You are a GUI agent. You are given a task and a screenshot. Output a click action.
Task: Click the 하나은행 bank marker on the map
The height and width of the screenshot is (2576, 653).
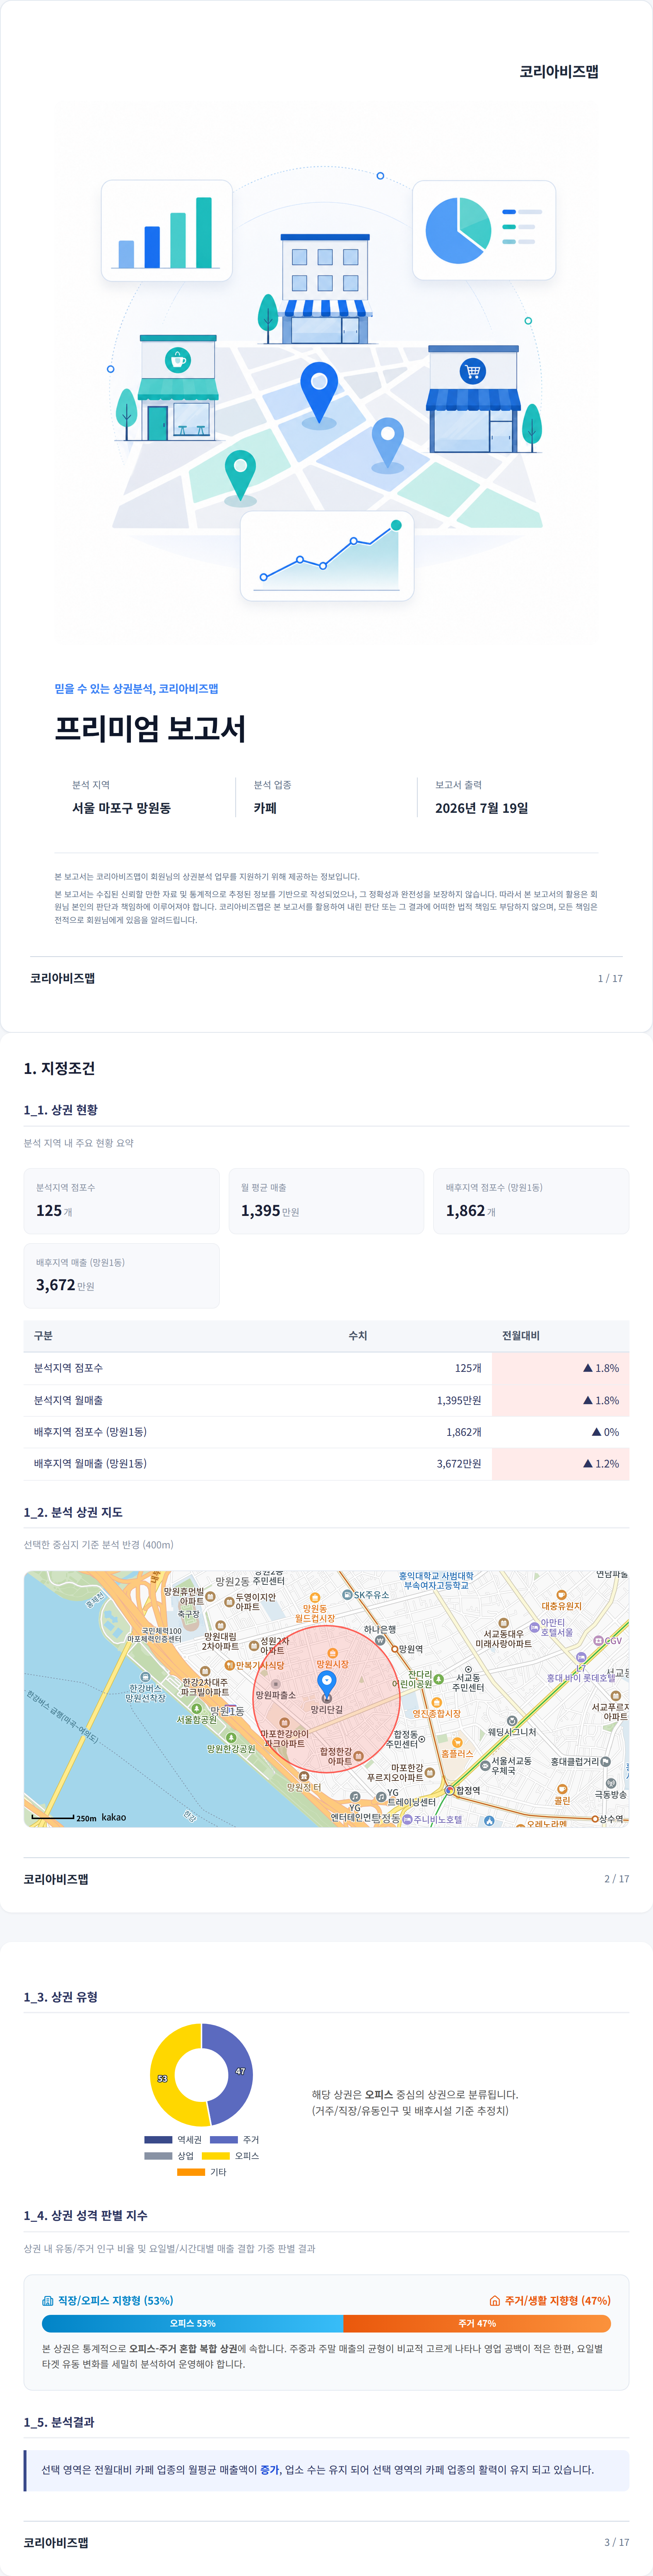pos(380,1640)
